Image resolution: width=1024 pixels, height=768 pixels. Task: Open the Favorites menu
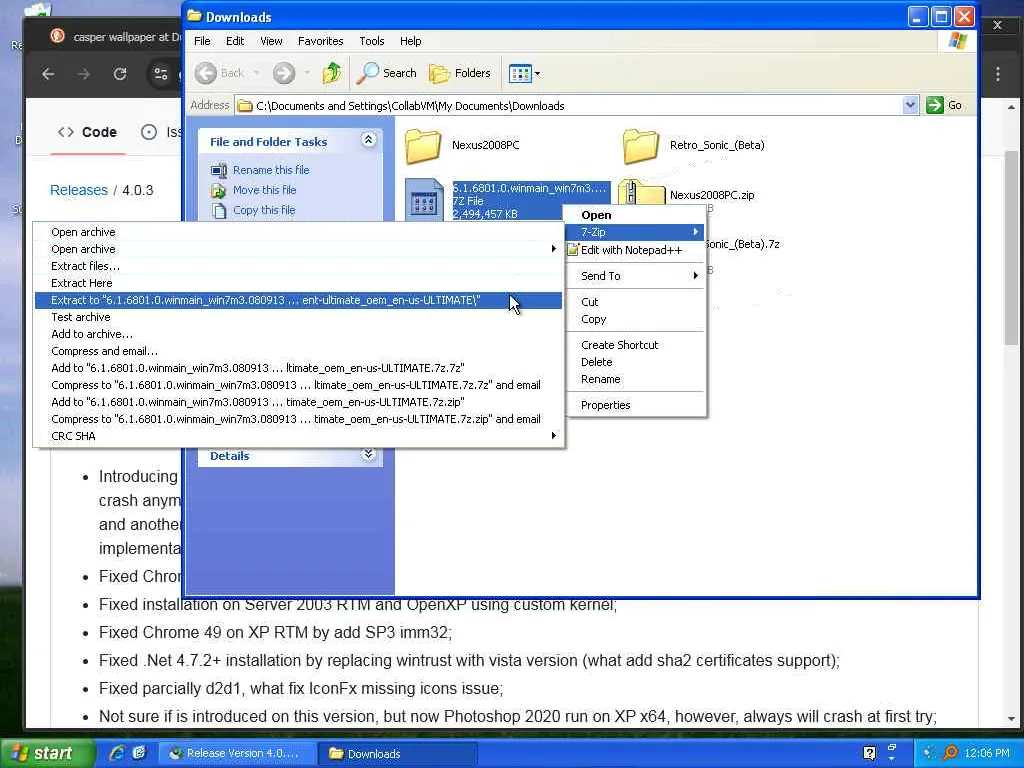coord(320,40)
